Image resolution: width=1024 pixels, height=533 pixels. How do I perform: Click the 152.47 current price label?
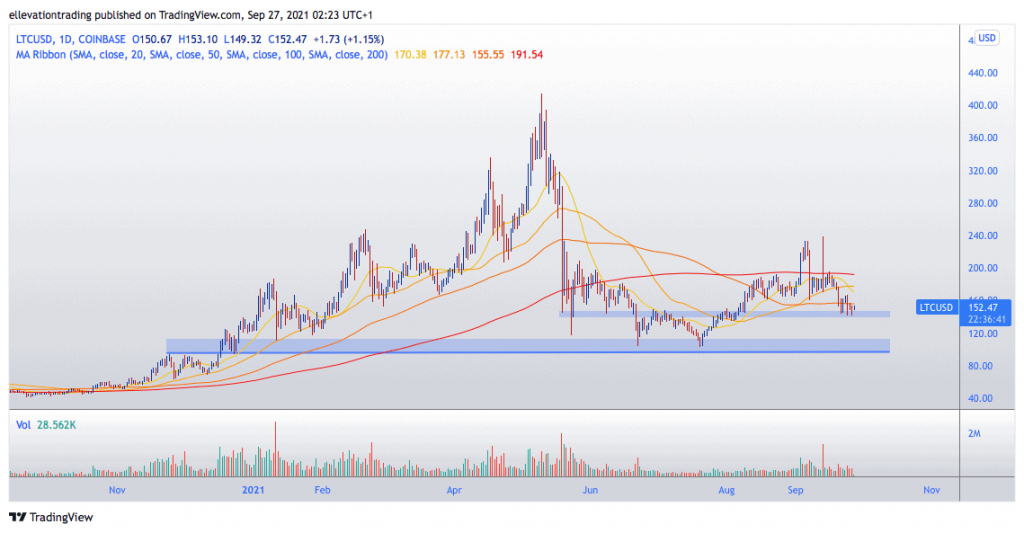coord(982,308)
